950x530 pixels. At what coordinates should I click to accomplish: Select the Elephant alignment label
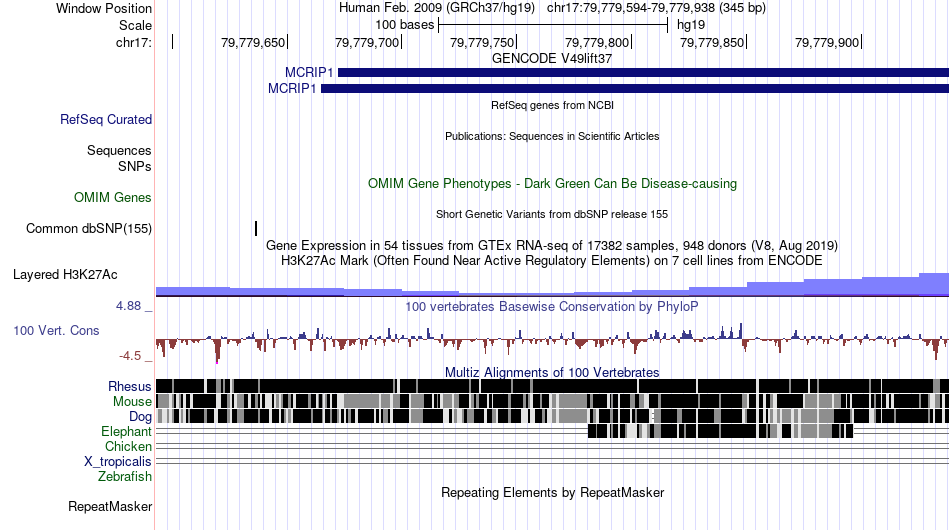tap(126, 431)
